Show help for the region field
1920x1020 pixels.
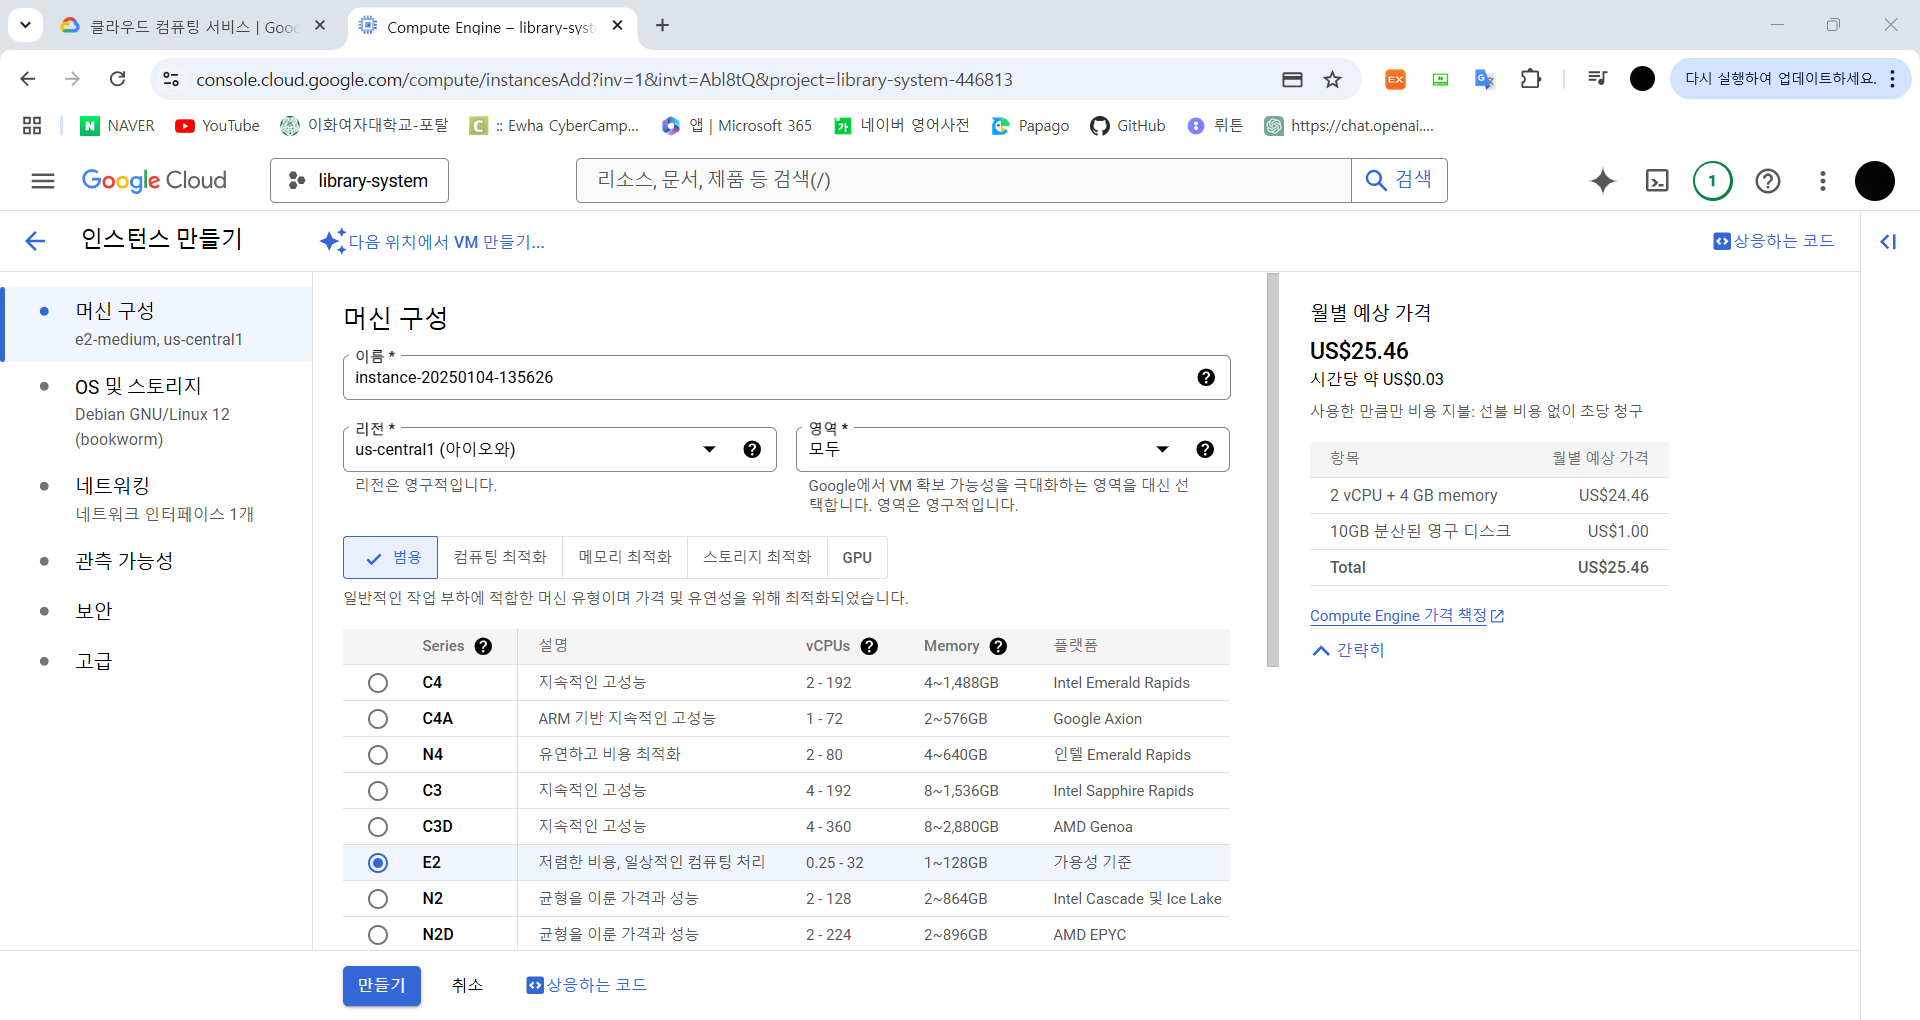point(752,449)
